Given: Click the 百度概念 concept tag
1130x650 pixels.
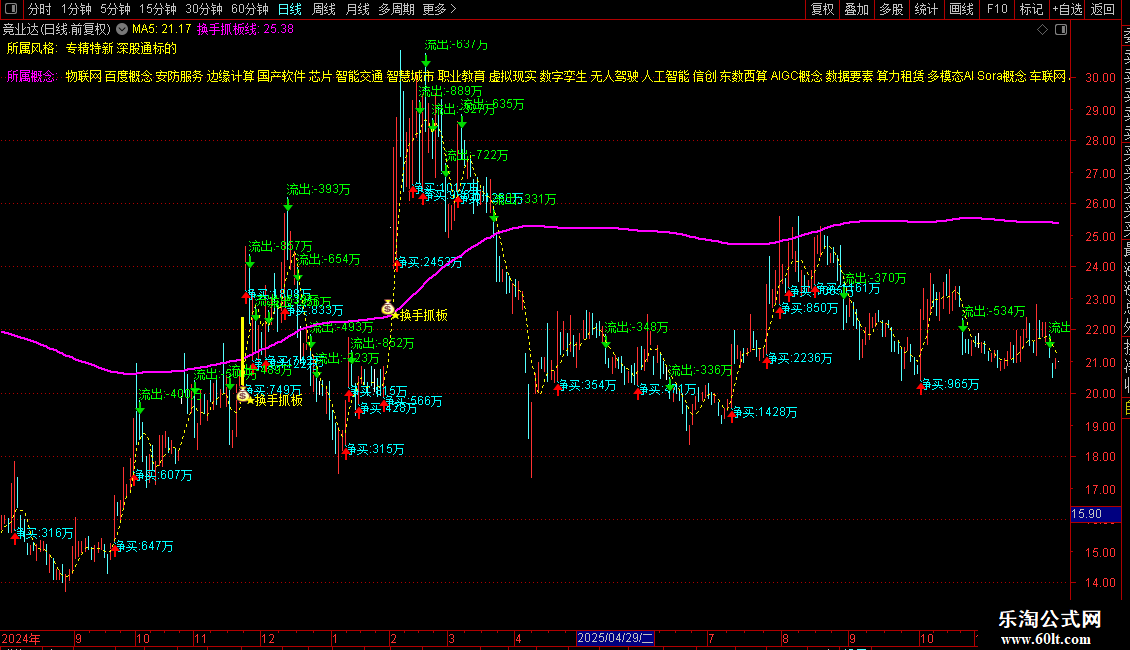Looking at the screenshot, I should pos(128,76).
